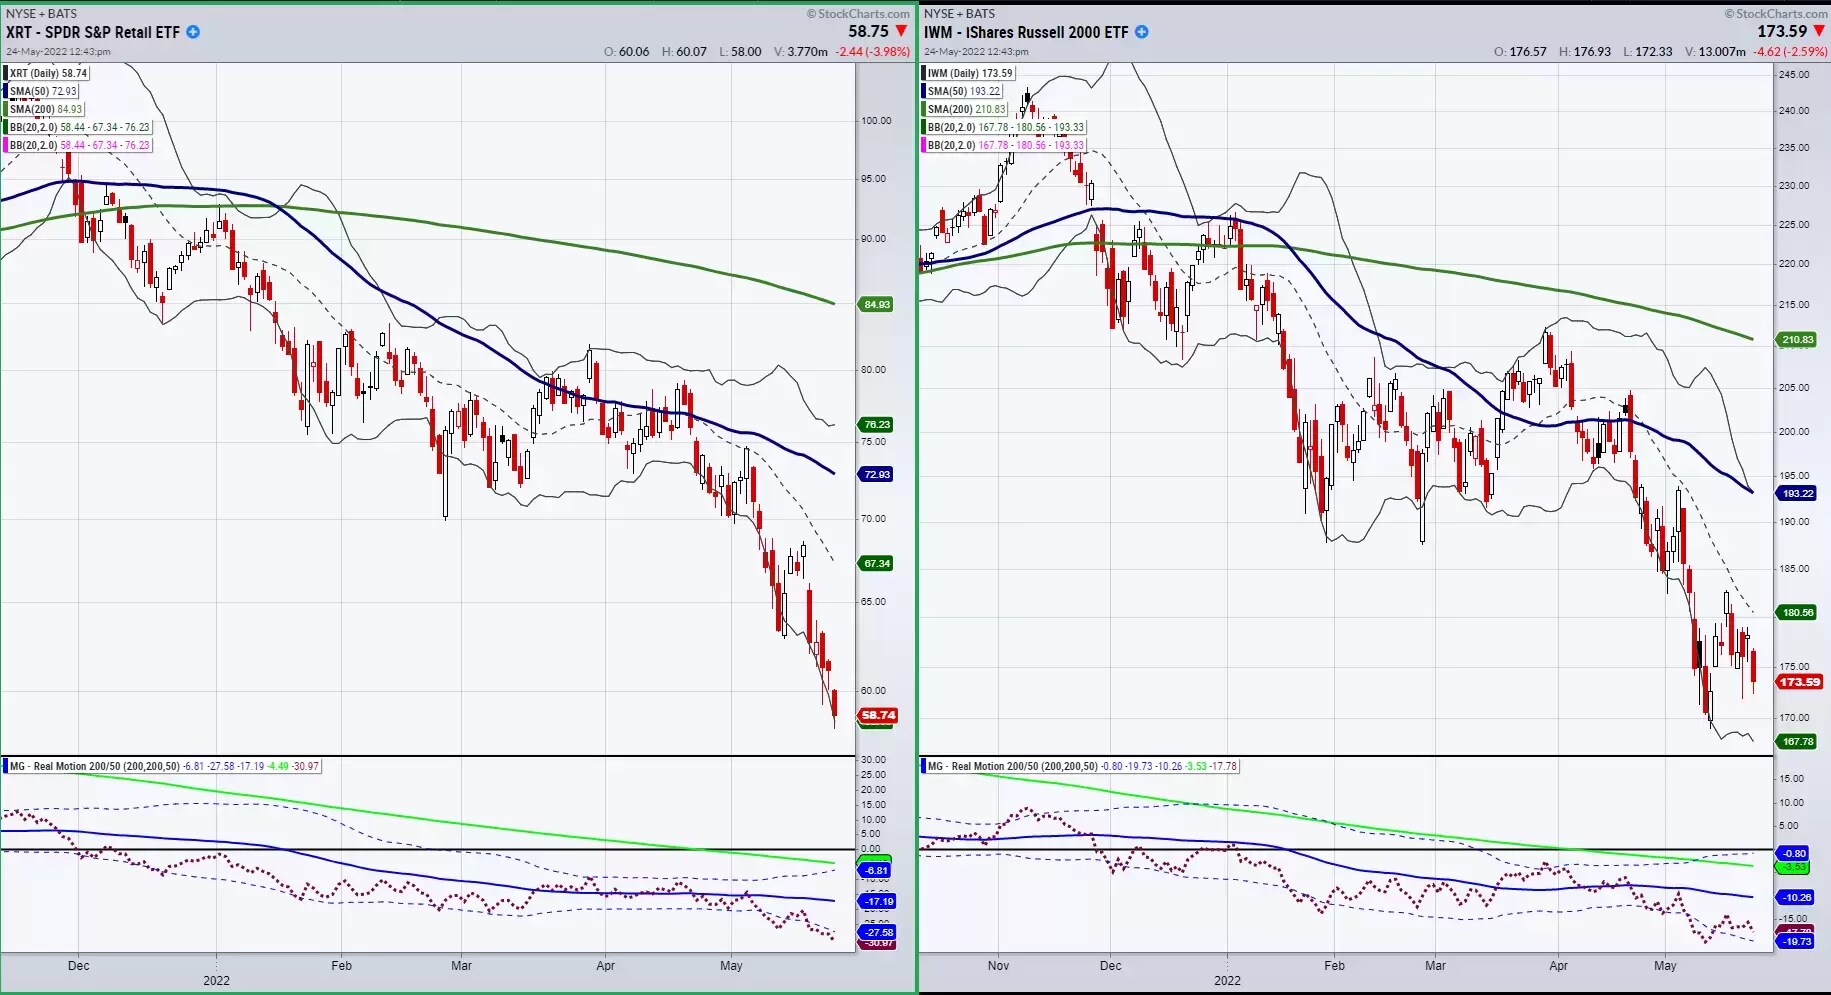The width and height of the screenshot is (1831, 995).
Task: Click the -0.80 tag in IWM Real Motion panel
Action: click(1793, 853)
